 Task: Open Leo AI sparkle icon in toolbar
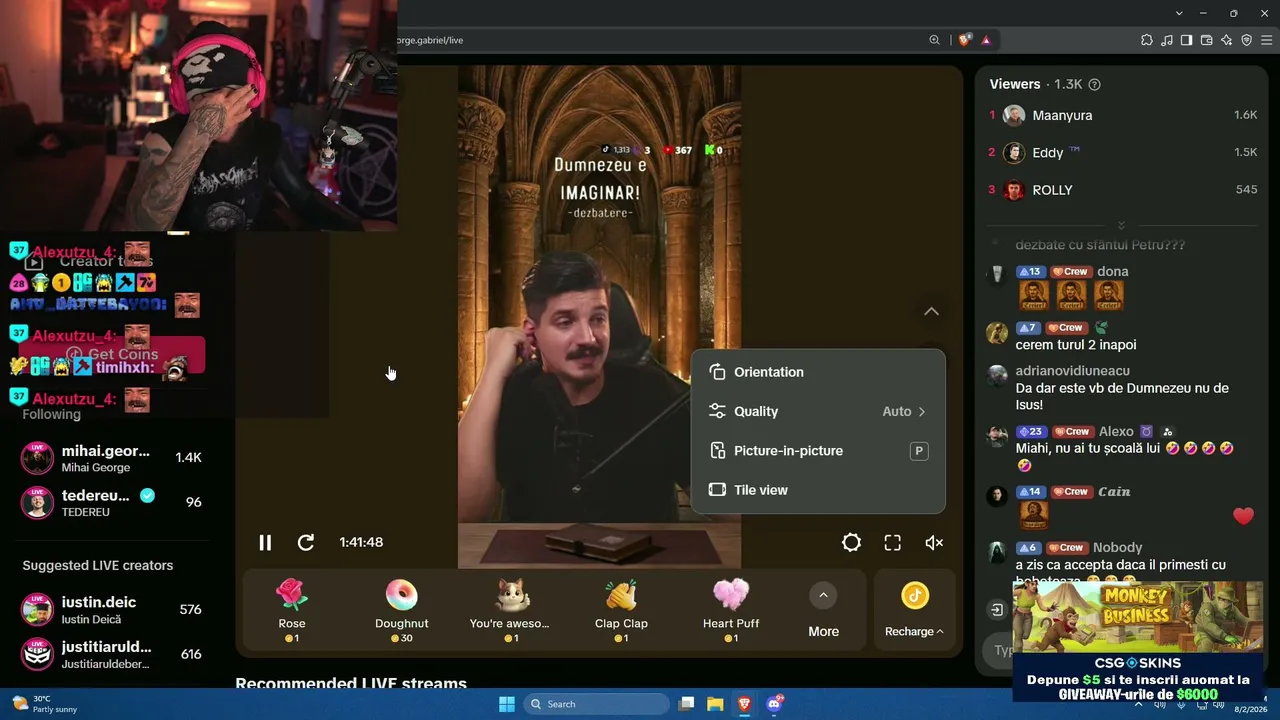click(x=1226, y=40)
